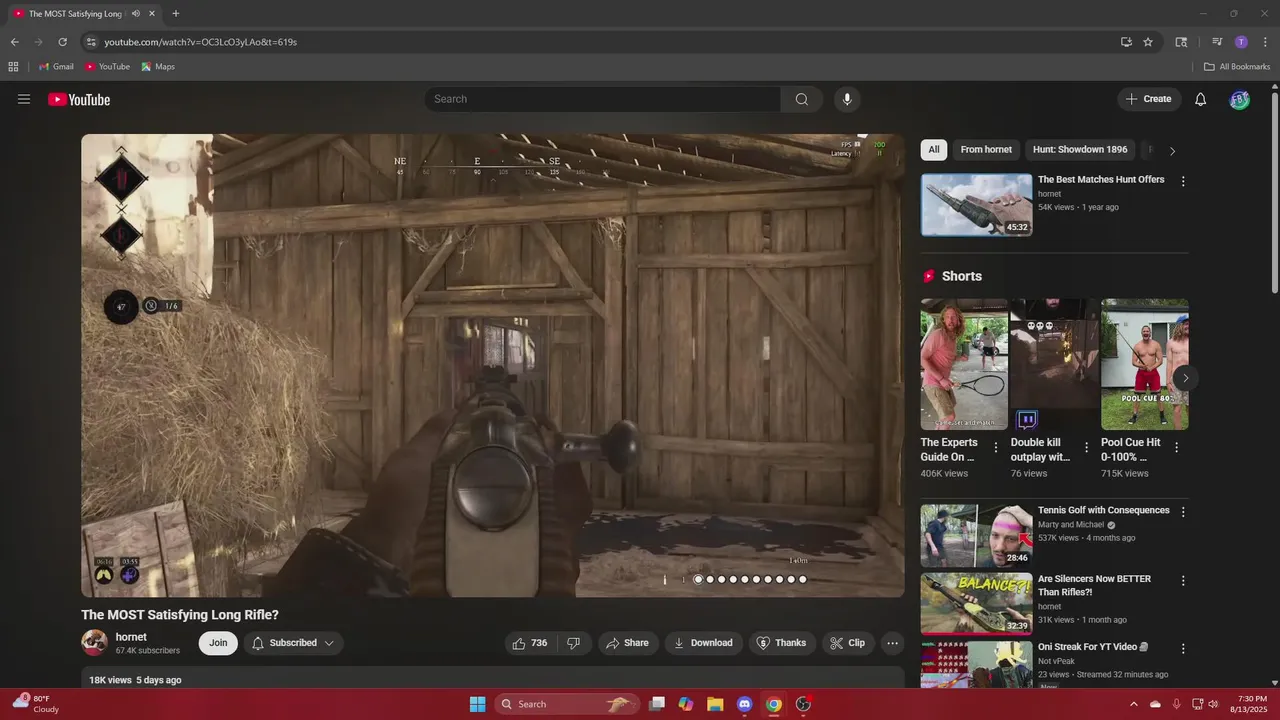
Task: Open Tennis Golf with Consequences video
Action: [x=976, y=536]
